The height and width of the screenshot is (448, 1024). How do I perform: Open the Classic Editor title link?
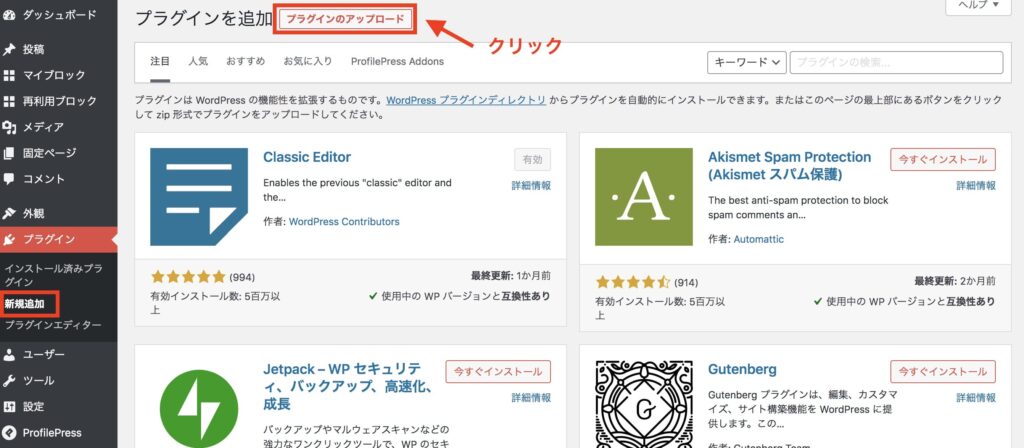[307, 157]
